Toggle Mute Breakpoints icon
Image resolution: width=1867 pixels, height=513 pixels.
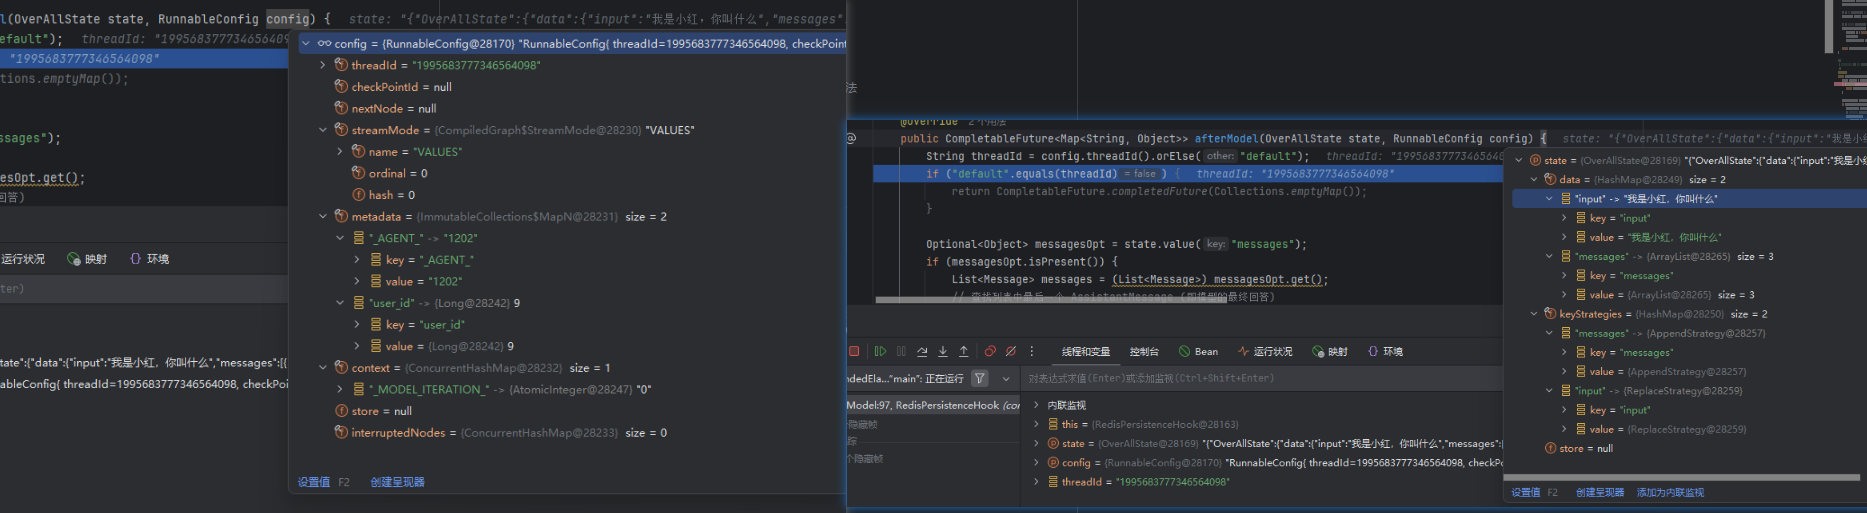pyautogui.click(x=1011, y=351)
